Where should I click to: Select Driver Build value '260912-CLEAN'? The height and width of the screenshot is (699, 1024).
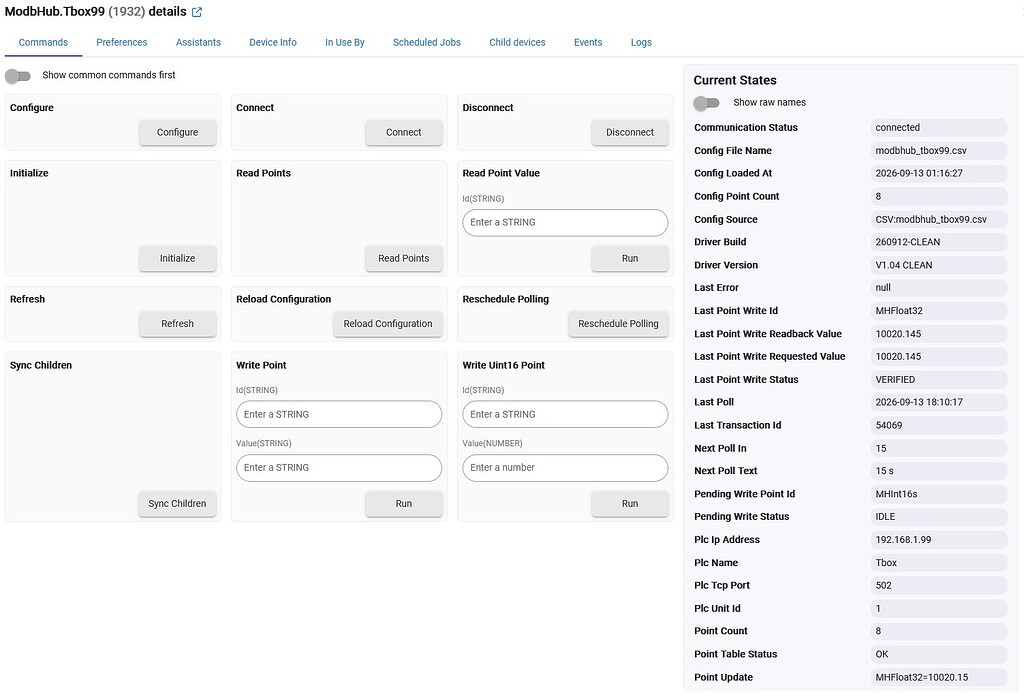938,242
